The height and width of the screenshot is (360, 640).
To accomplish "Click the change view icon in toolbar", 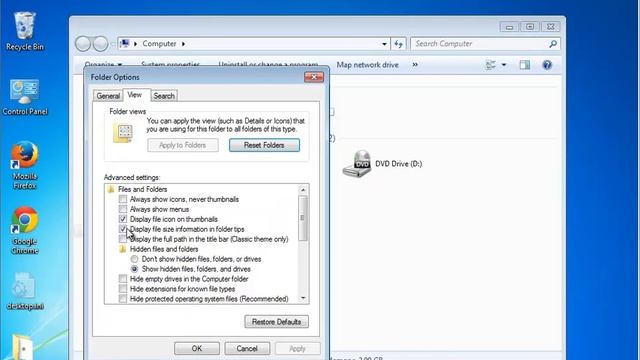I will pos(491,65).
